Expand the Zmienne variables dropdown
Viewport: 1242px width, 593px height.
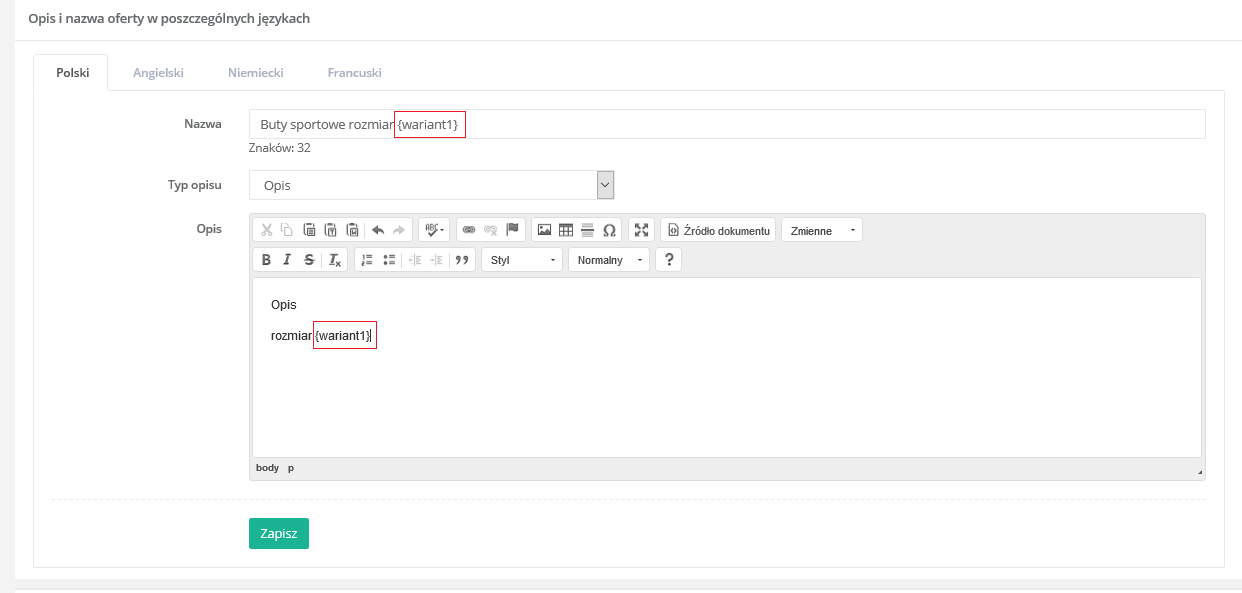(x=821, y=231)
